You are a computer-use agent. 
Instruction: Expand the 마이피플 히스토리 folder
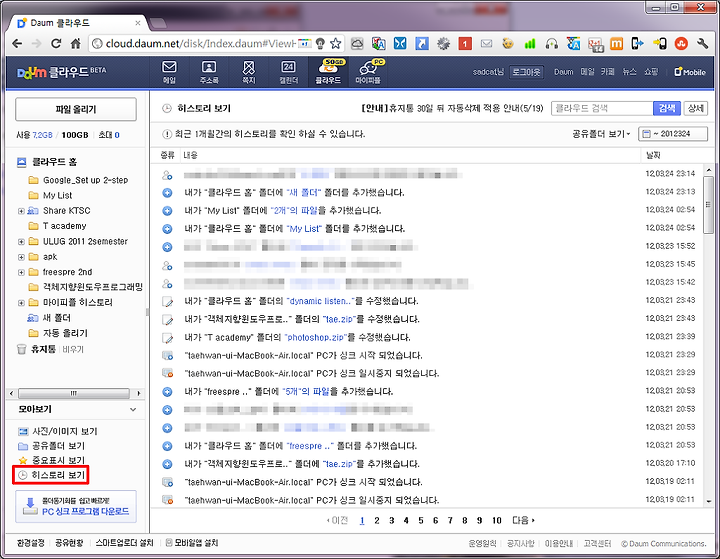click(21, 303)
